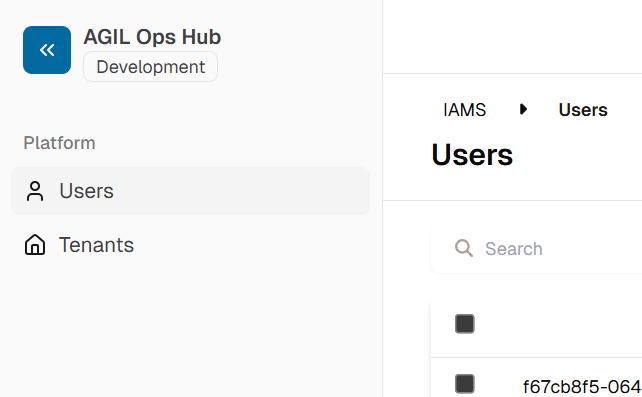The height and width of the screenshot is (397, 642).
Task: Click the IAMS breadcrumb link
Action: [x=464, y=110]
